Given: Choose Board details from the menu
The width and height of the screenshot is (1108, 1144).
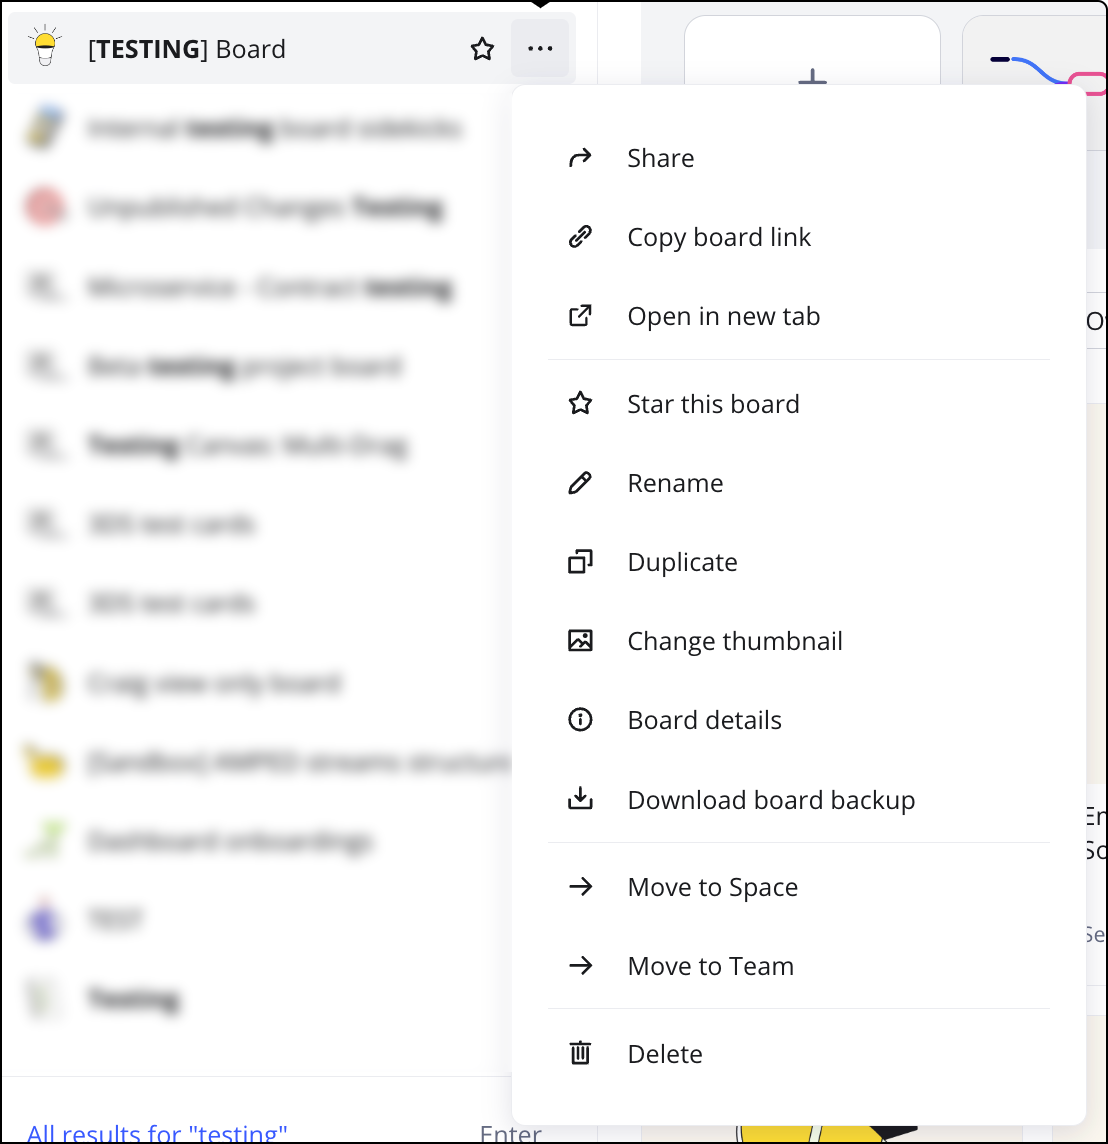Looking at the screenshot, I should [704, 719].
